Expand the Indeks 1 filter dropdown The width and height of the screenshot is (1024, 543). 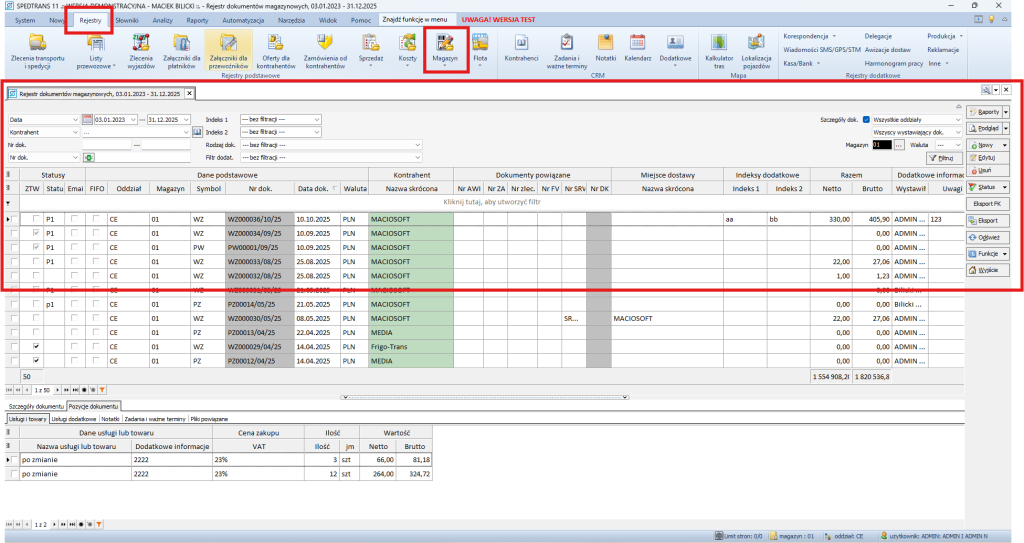(x=316, y=119)
